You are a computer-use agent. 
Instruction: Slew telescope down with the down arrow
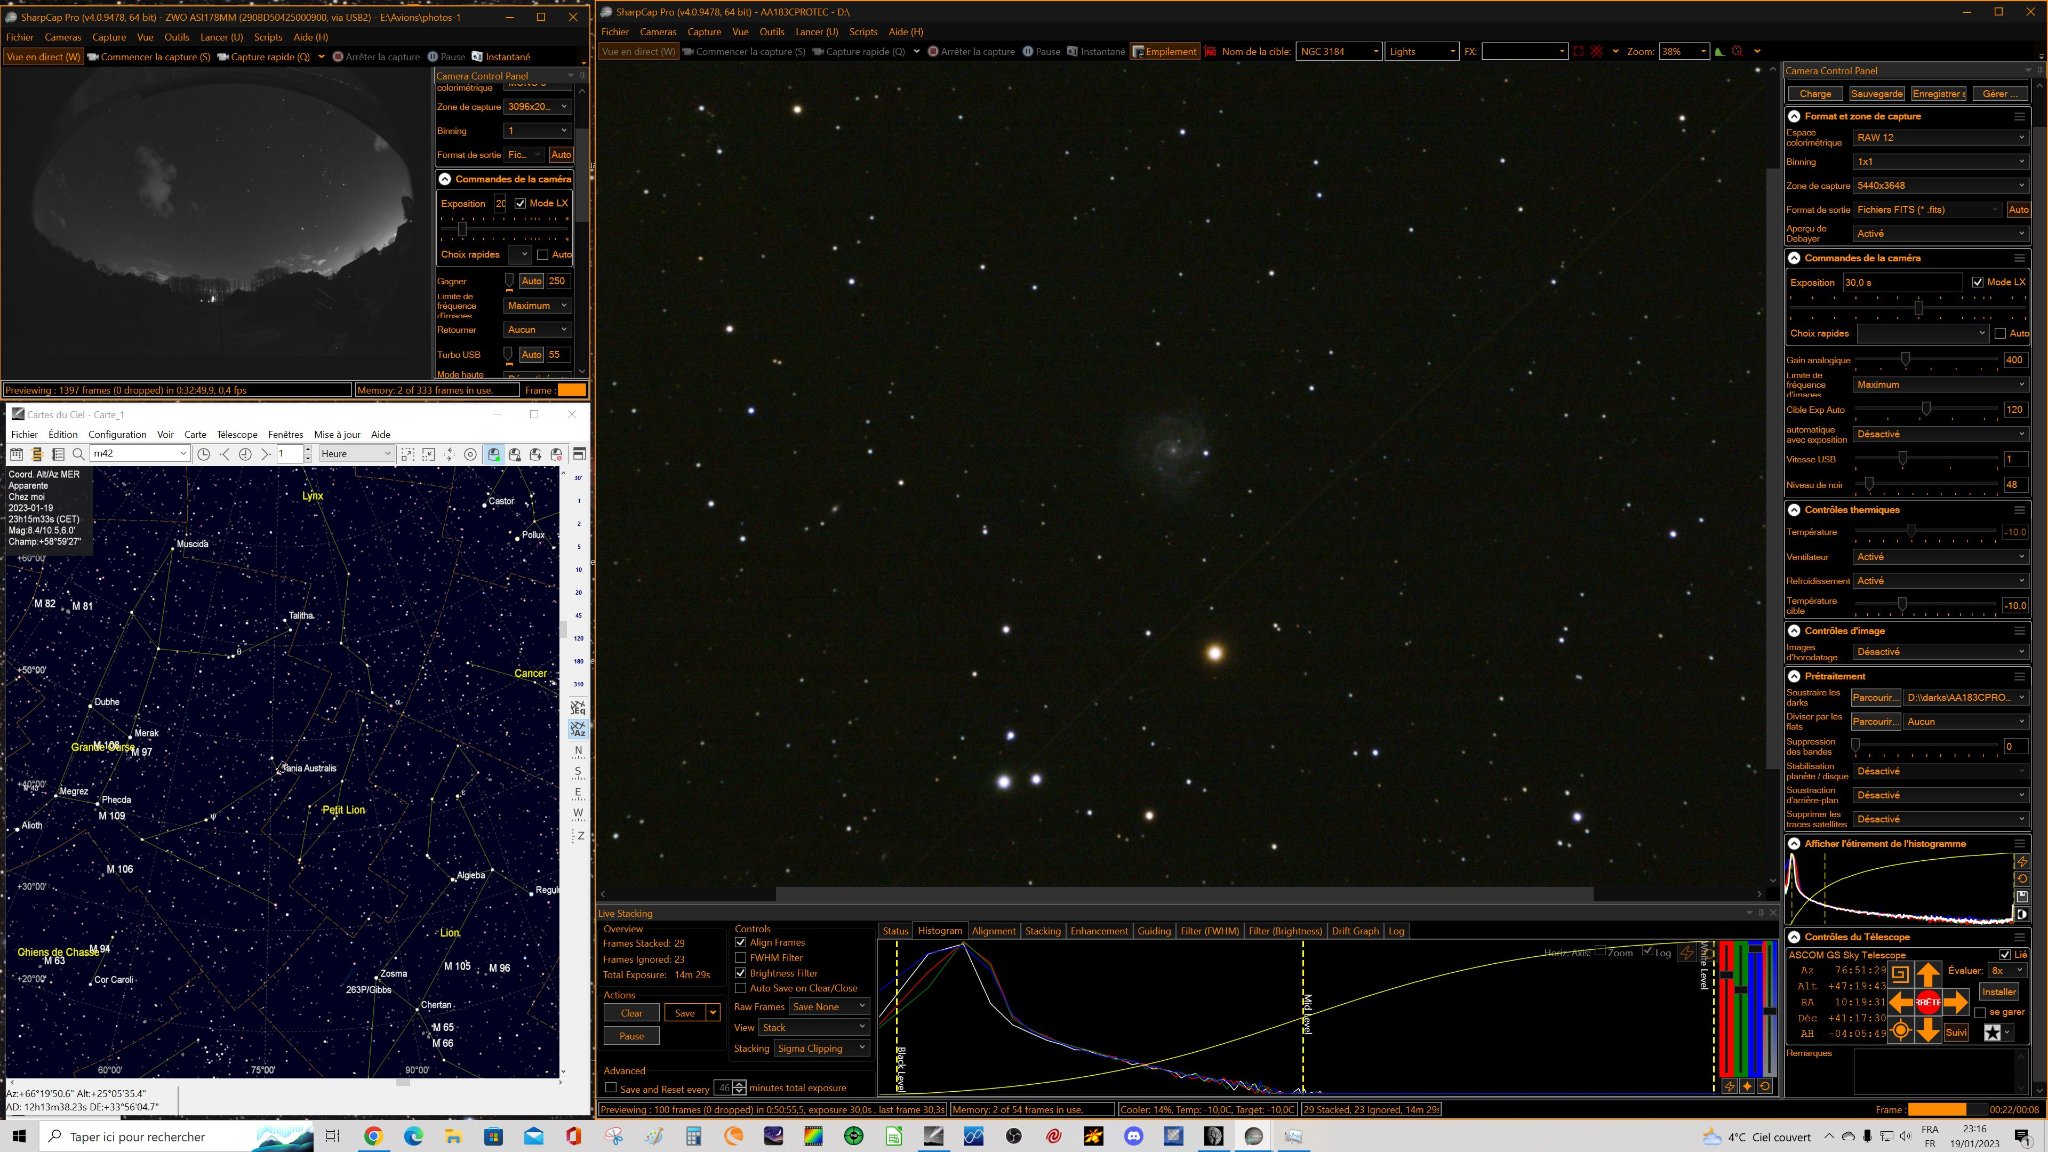(x=1928, y=1030)
